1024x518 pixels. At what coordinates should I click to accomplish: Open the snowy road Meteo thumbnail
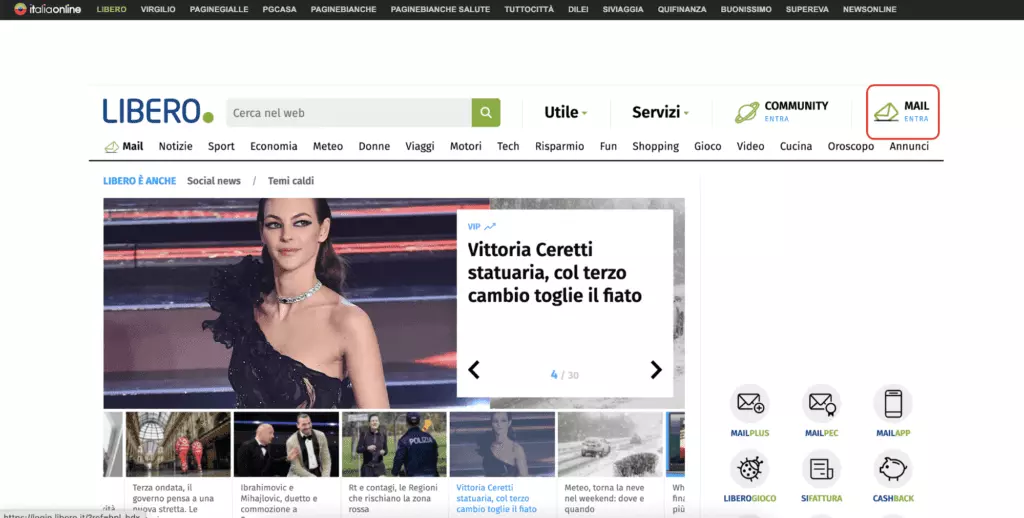tap(610, 444)
